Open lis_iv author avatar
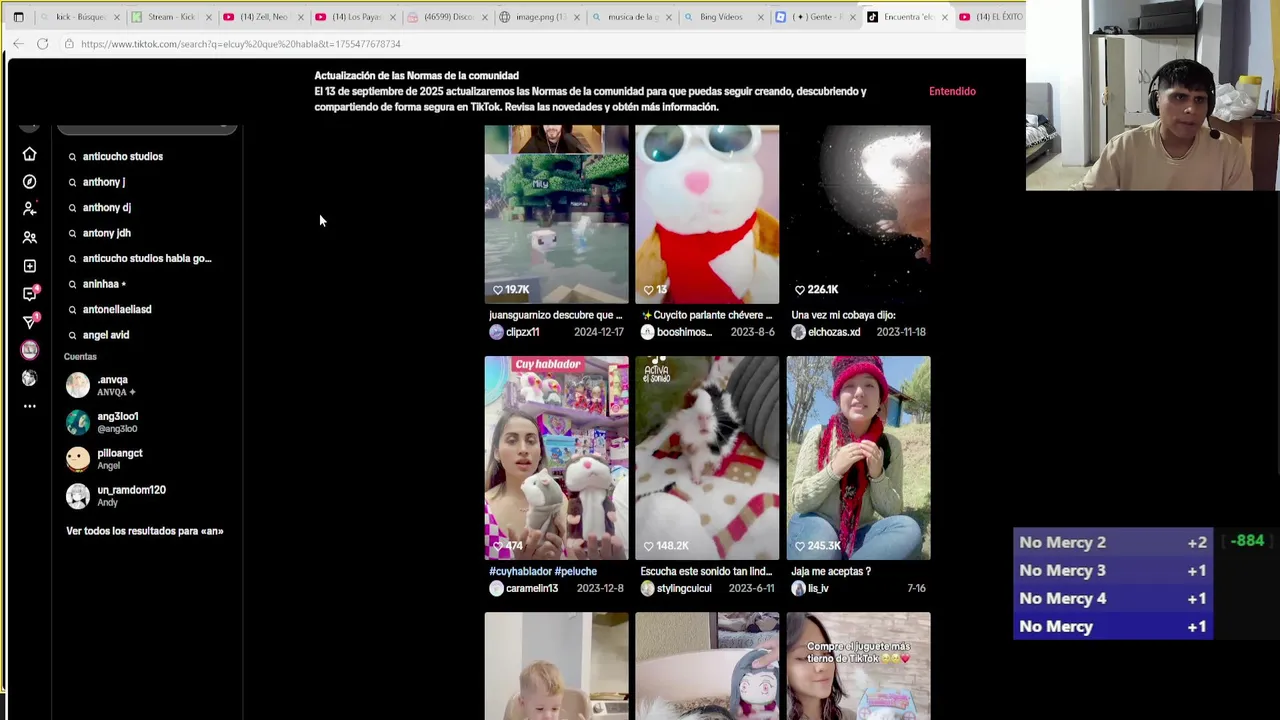 (798, 588)
